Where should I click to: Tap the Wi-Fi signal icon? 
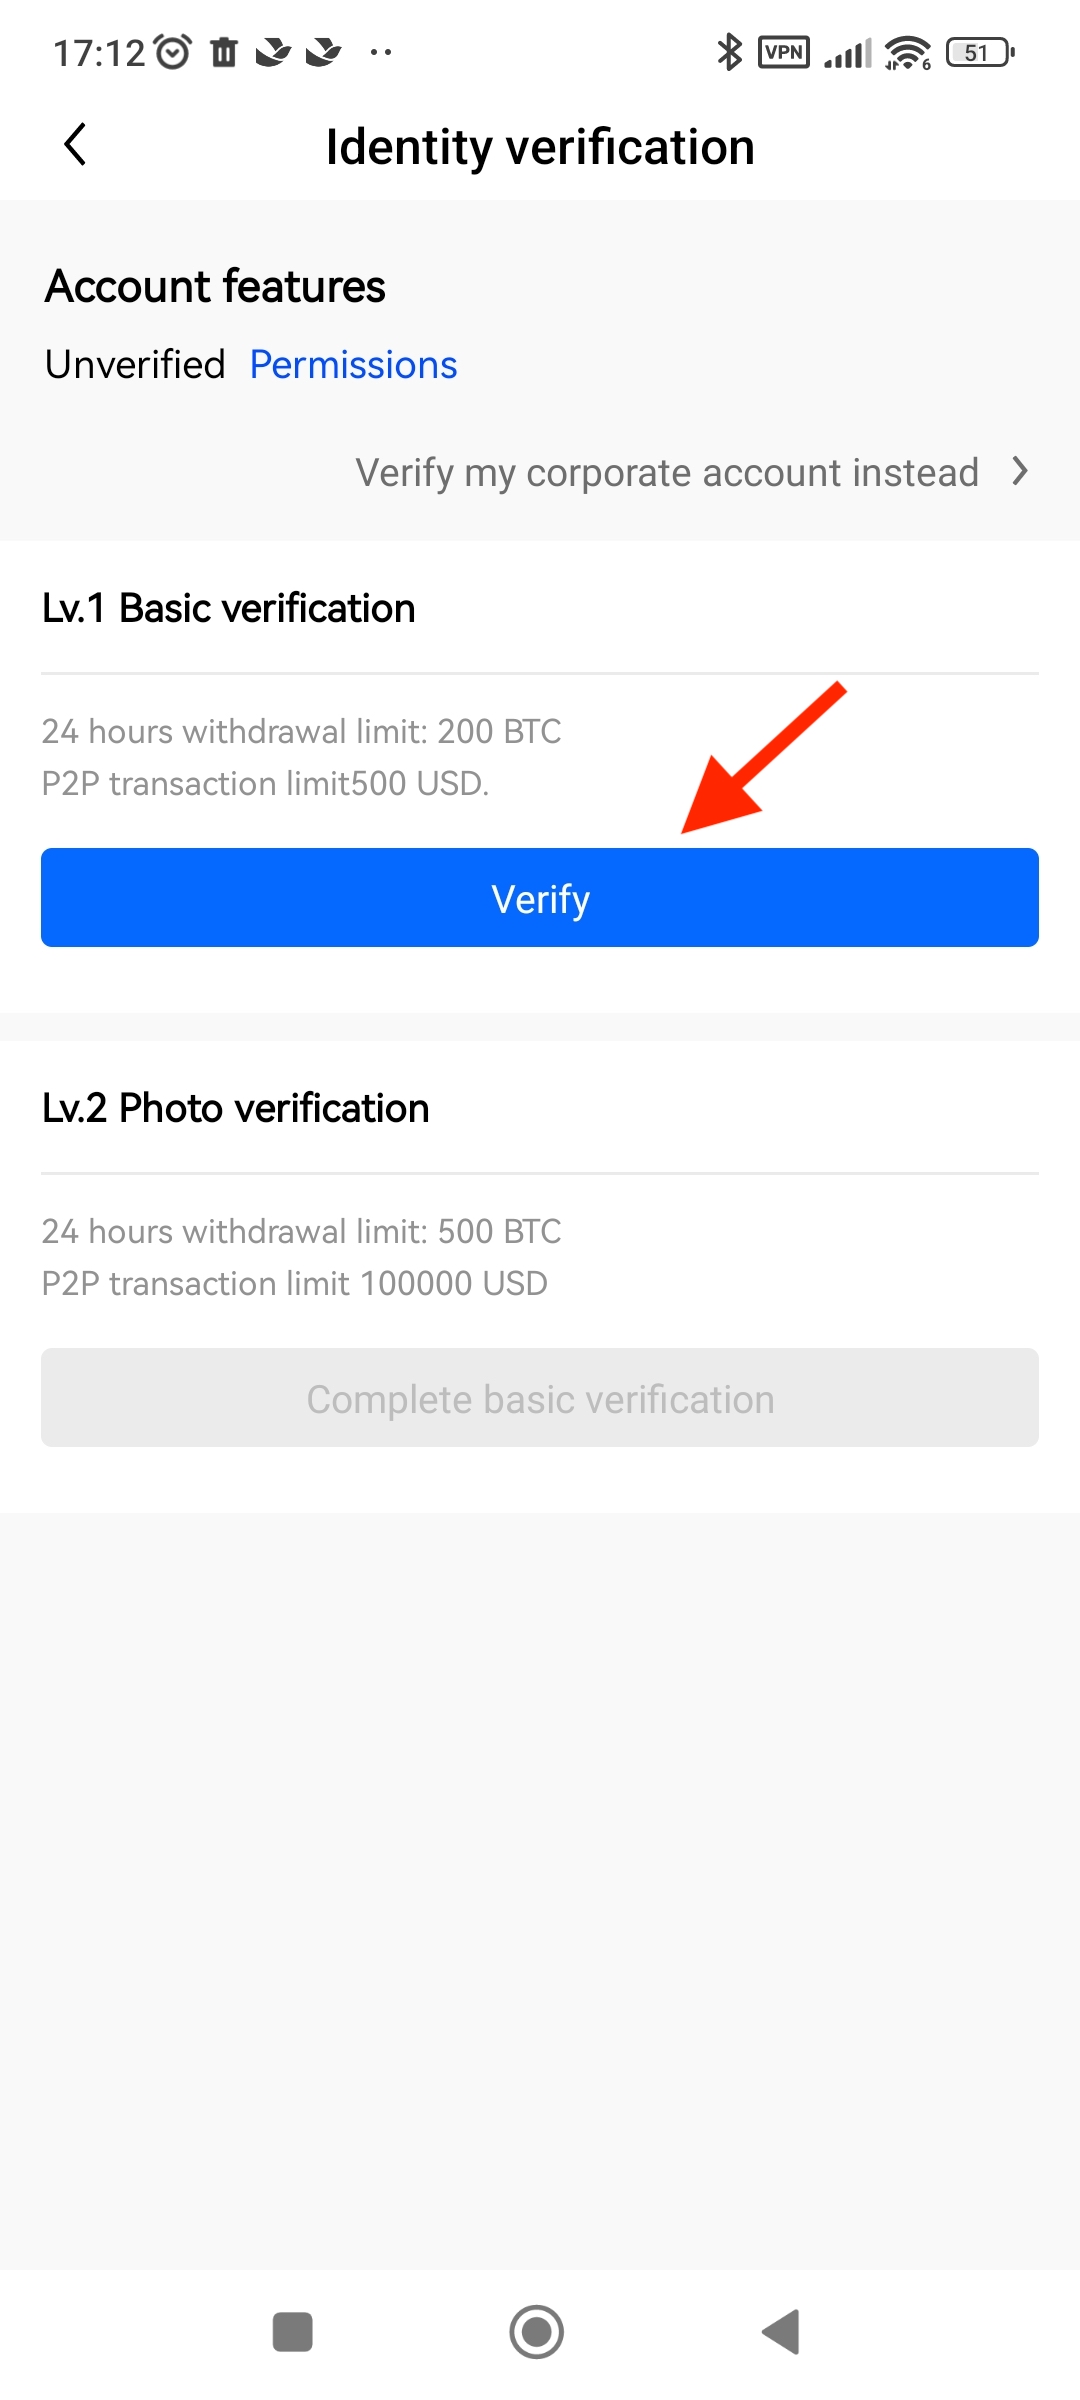tap(908, 52)
